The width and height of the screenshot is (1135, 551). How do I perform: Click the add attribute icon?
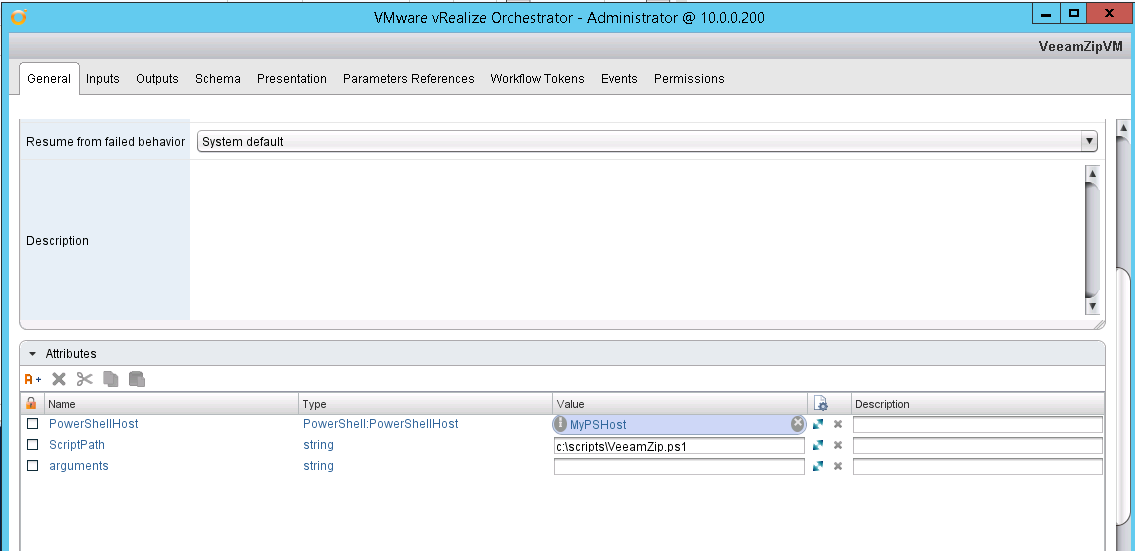(x=33, y=379)
